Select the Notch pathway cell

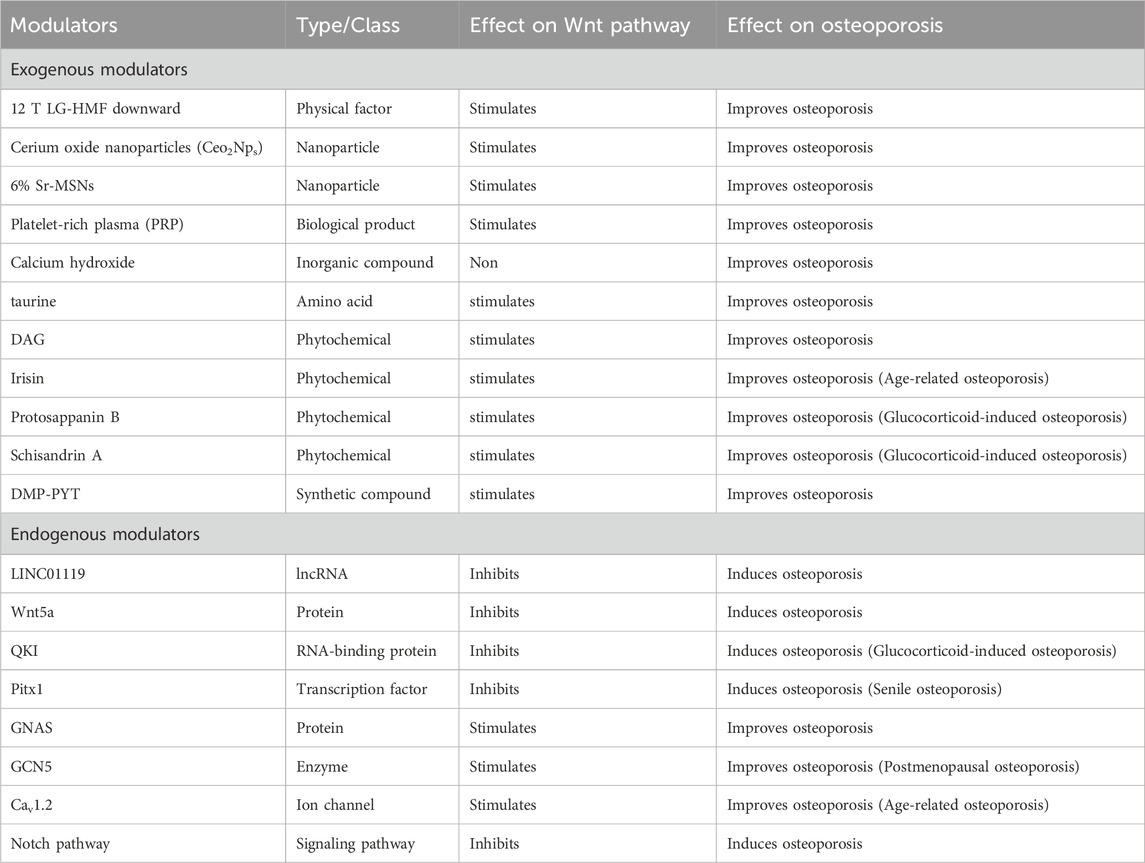[60, 843]
